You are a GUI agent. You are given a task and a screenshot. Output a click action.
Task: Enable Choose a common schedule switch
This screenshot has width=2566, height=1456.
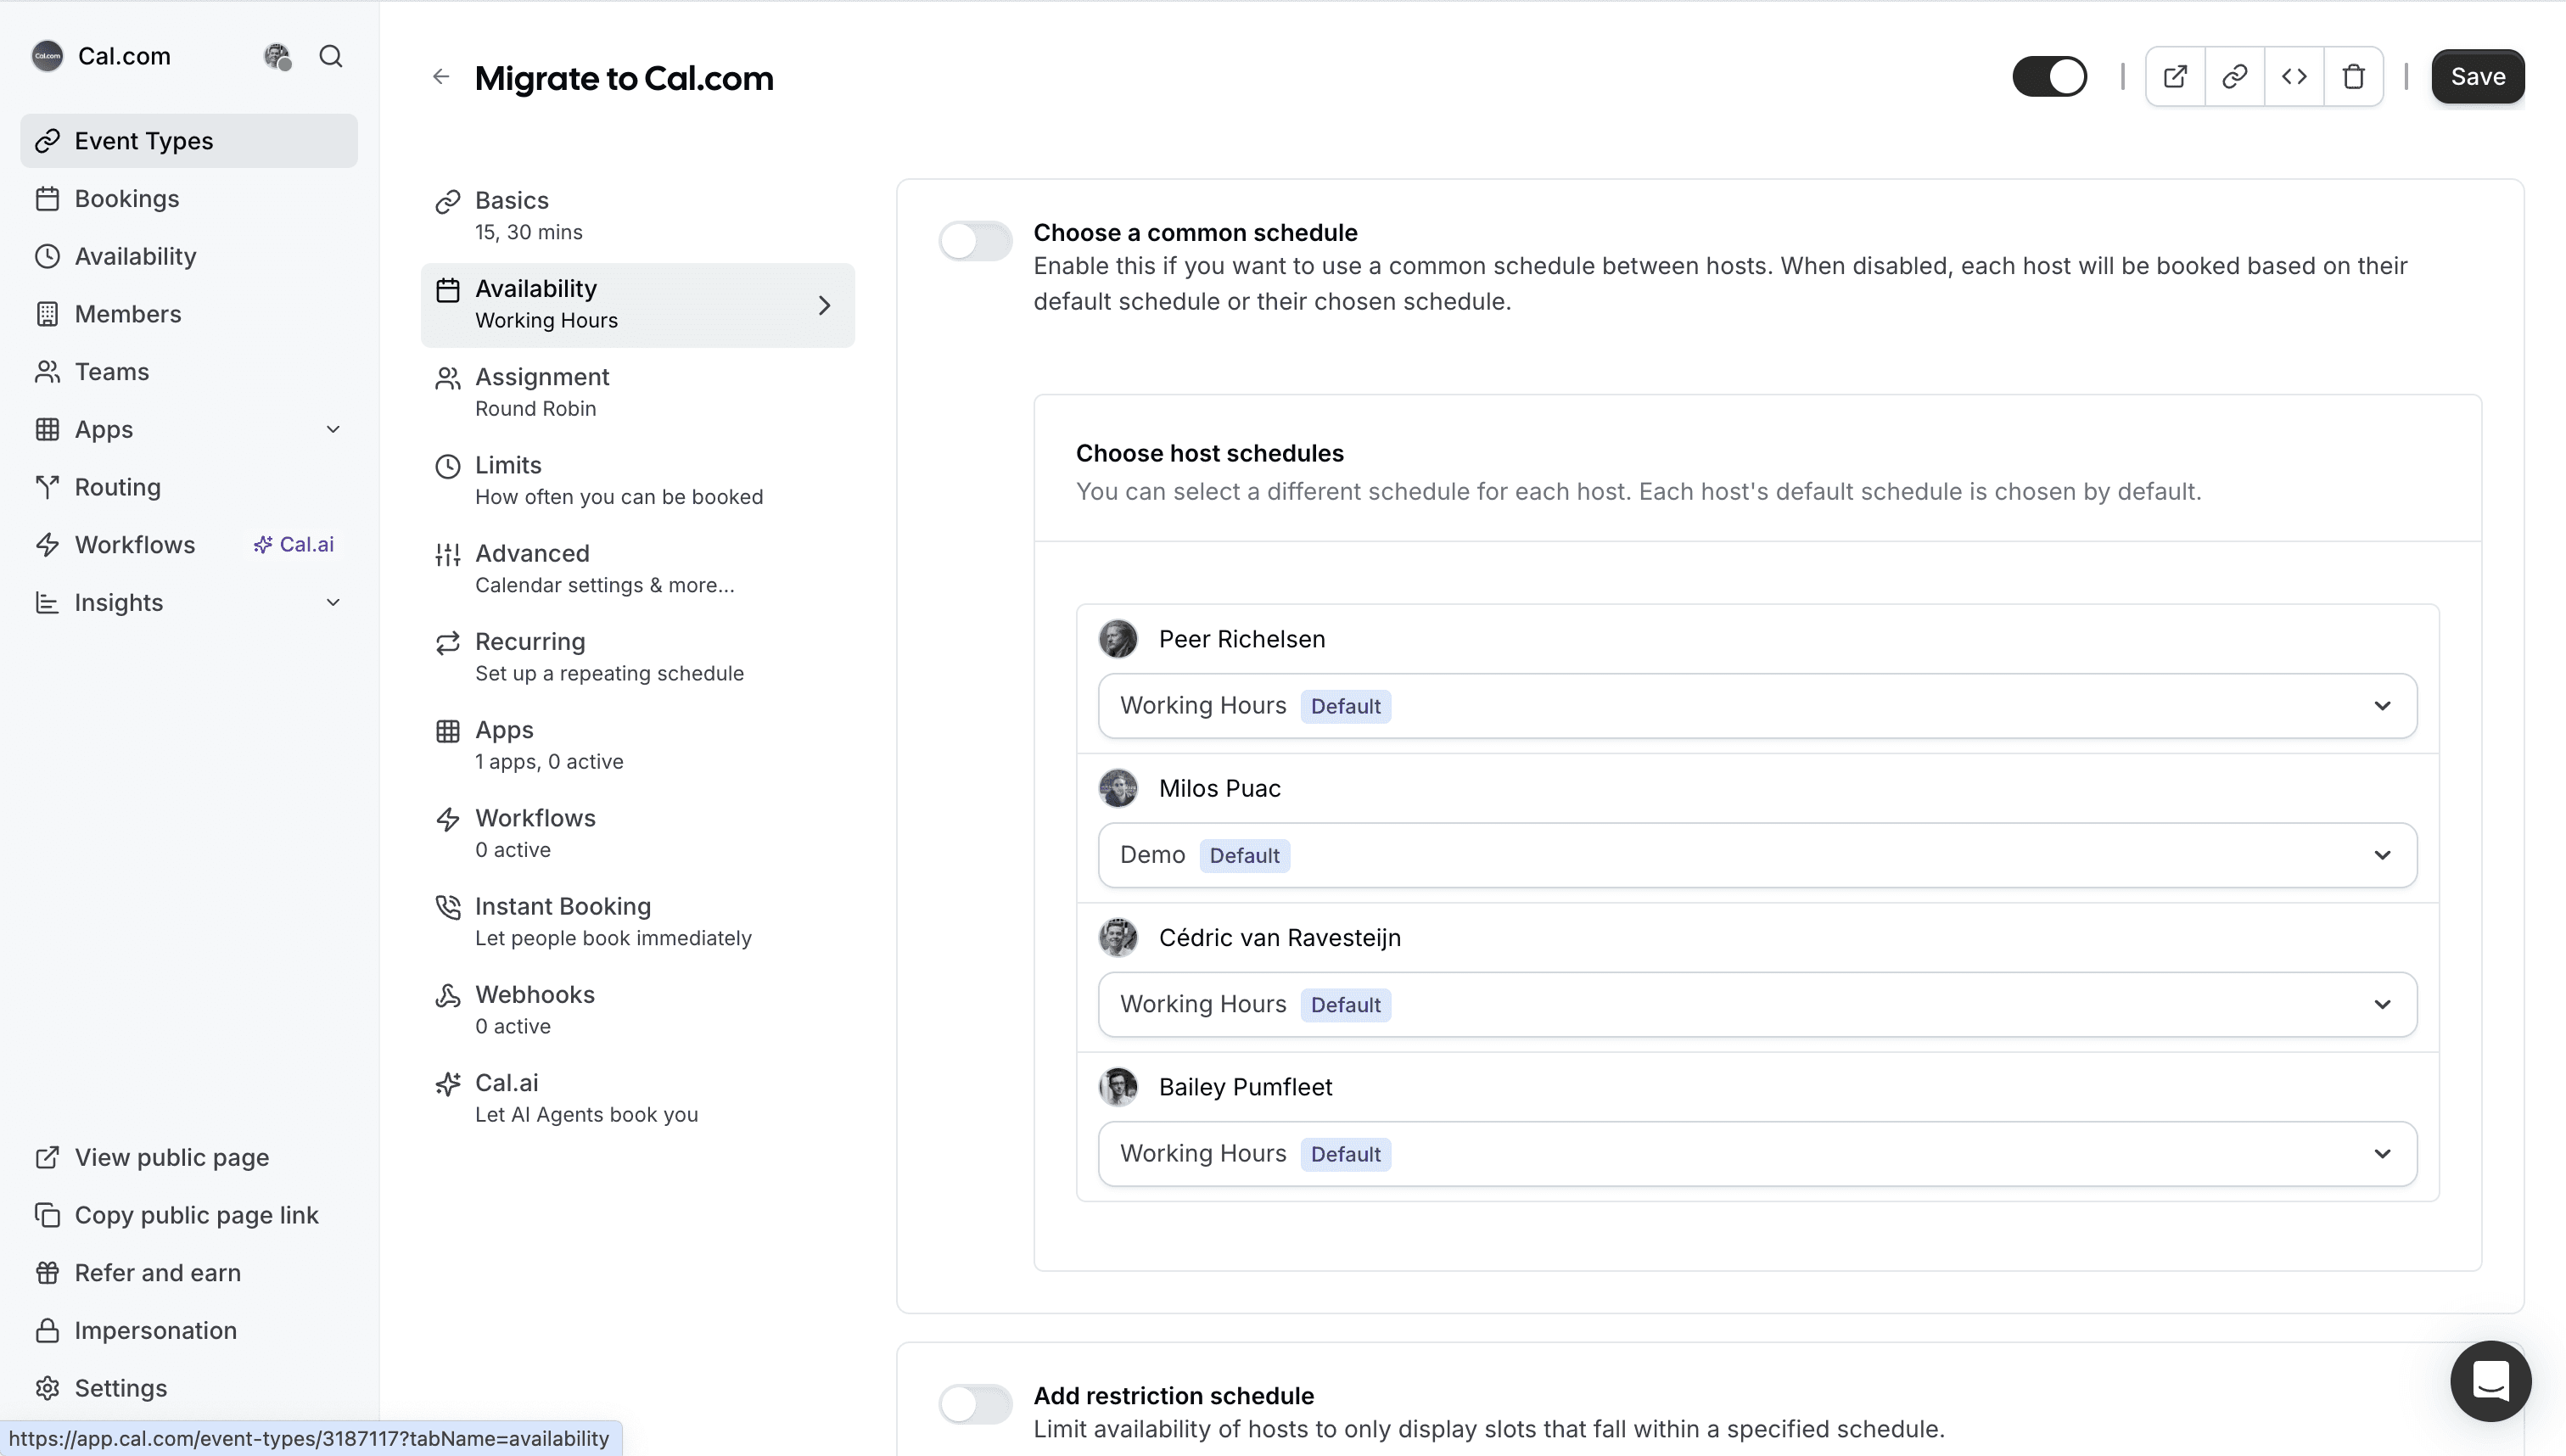coord(975,241)
